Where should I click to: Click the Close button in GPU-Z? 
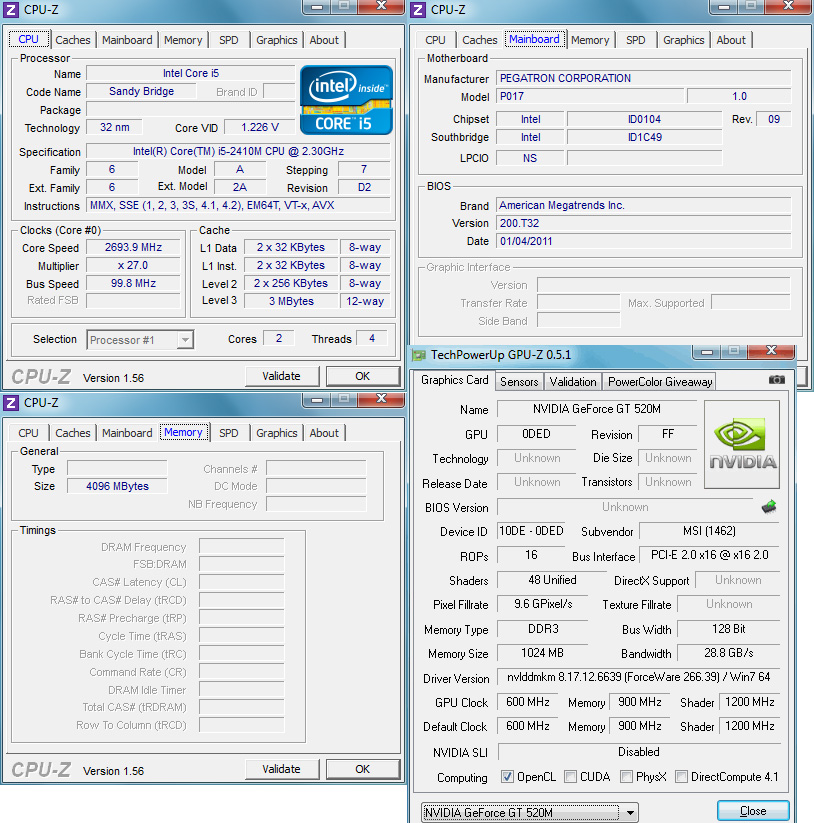[753, 811]
